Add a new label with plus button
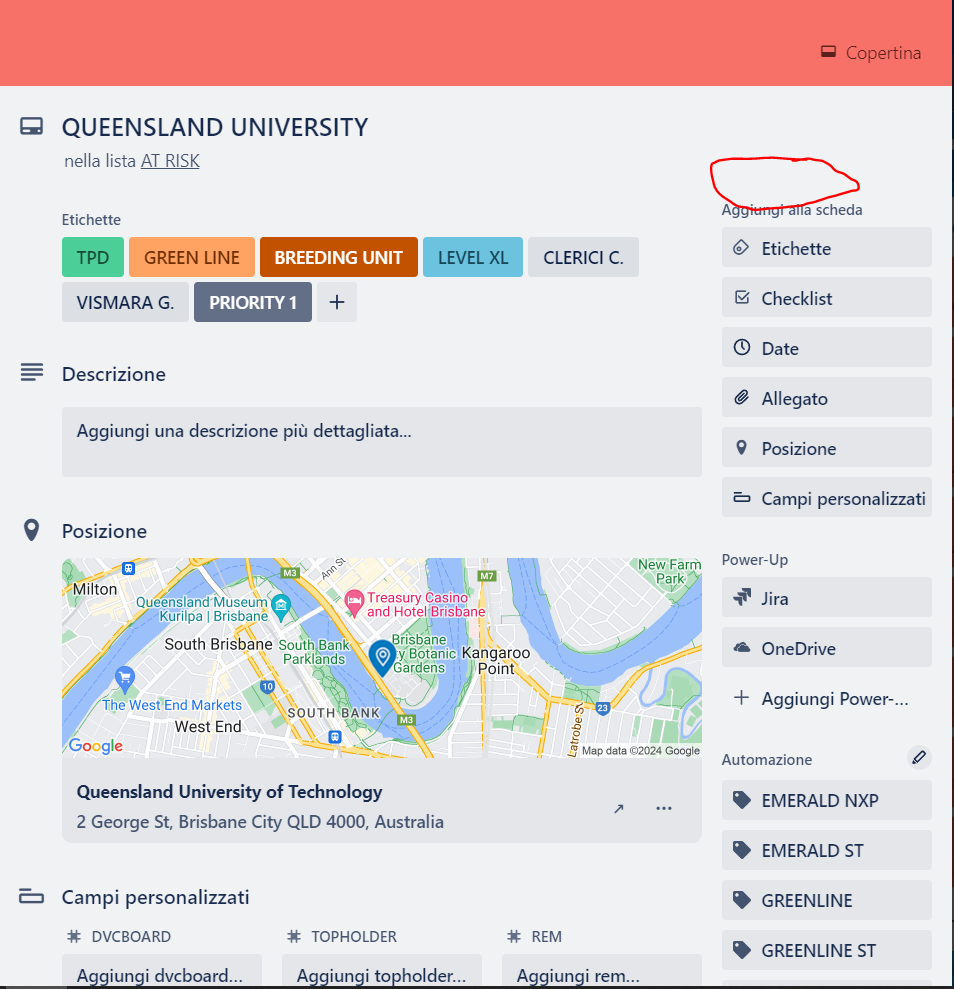This screenshot has width=954, height=989. click(337, 302)
